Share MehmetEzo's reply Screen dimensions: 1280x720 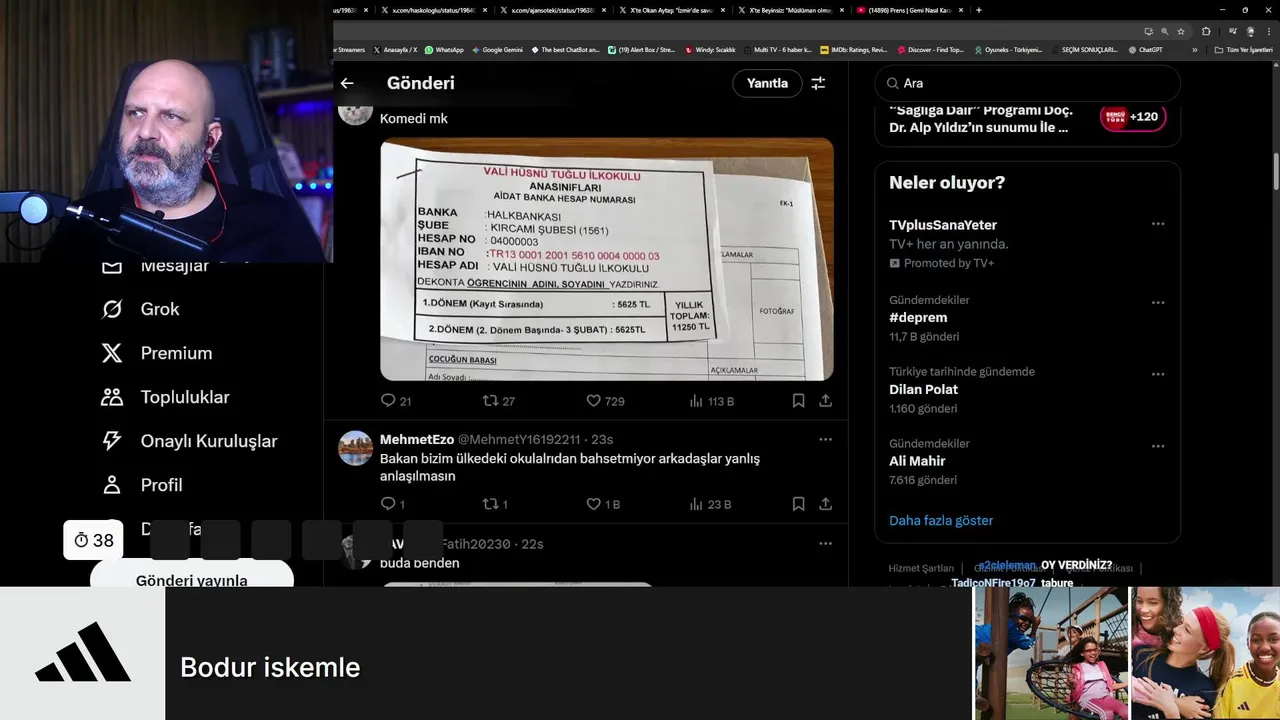(x=825, y=505)
